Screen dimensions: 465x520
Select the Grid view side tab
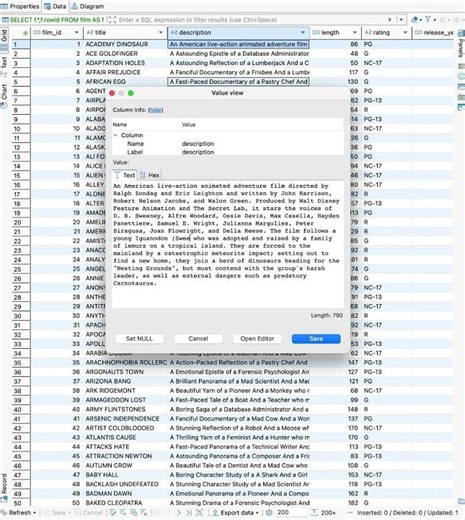pos(4,39)
